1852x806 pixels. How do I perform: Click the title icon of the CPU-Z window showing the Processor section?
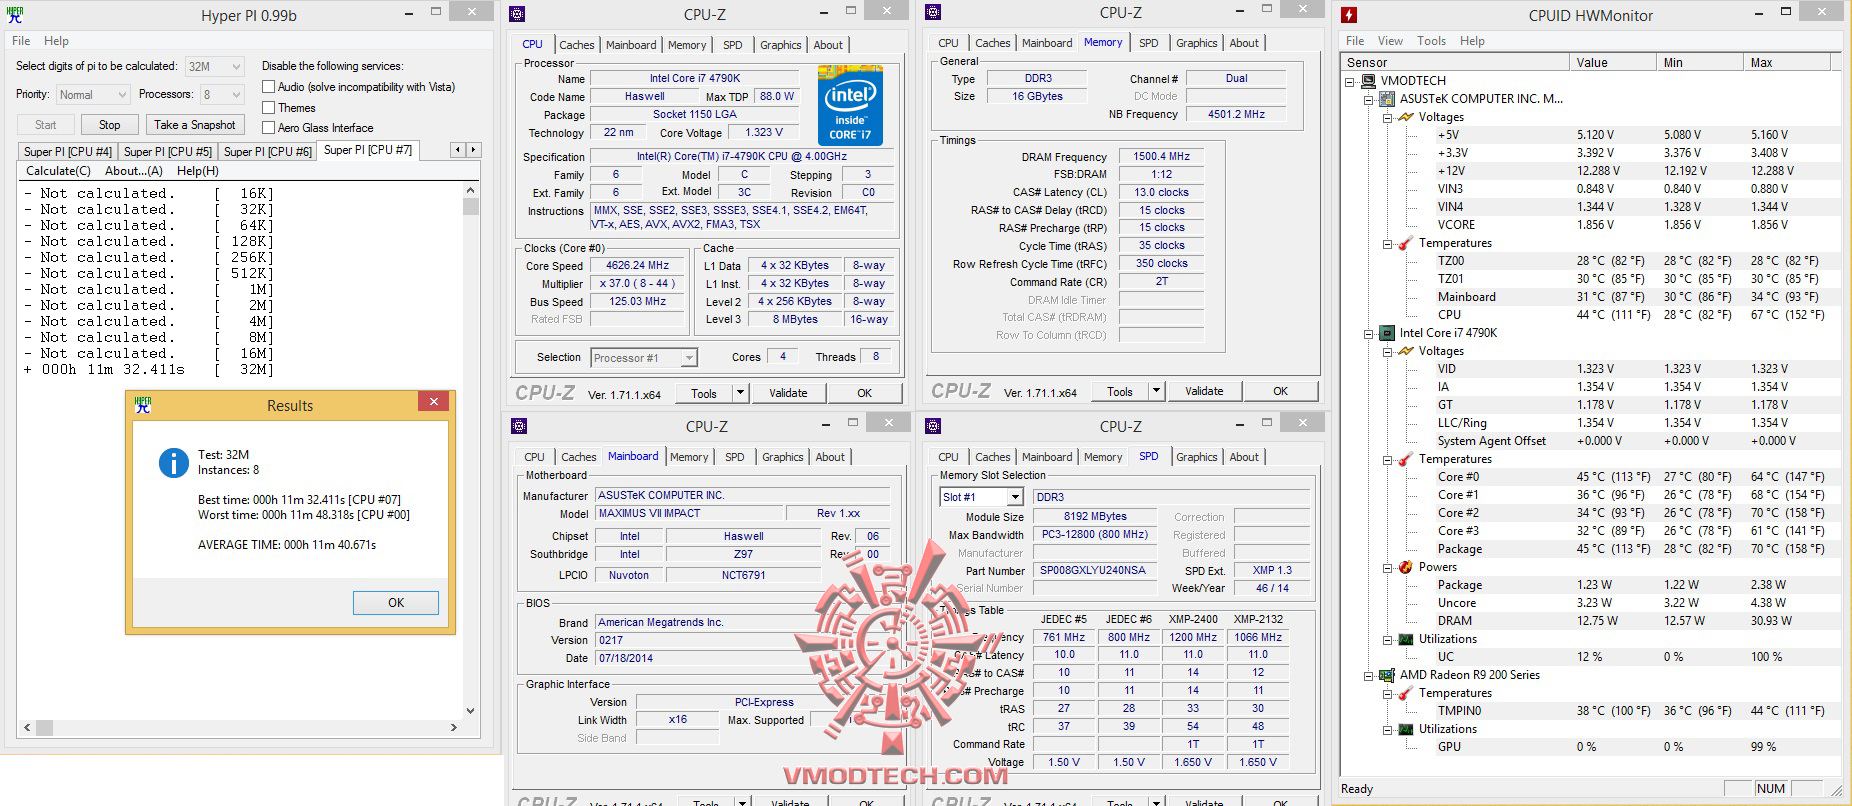pyautogui.click(x=518, y=14)
